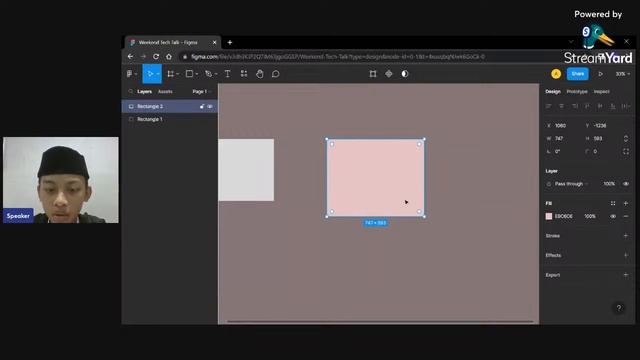Open the Figma main menu icon
Image resolution: width=640 pixels, height=360 pixels.
click(x=129, y=74)
